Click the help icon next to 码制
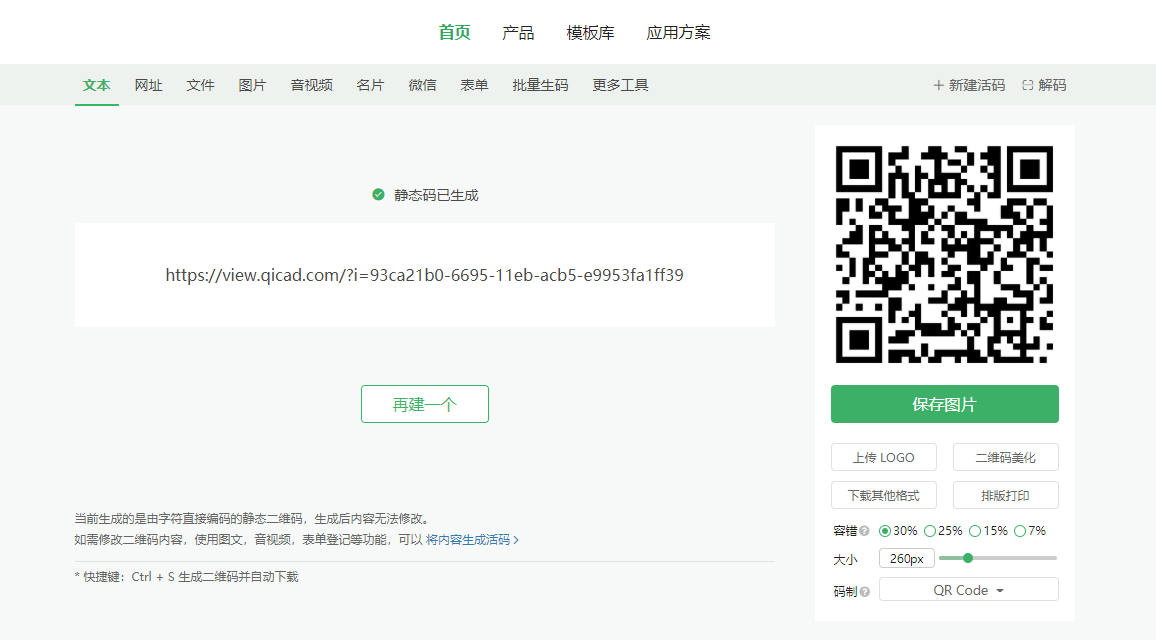 (864, 591)
